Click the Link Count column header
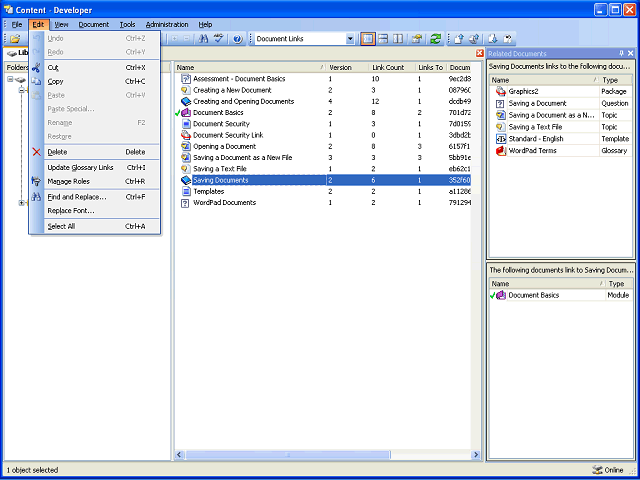Viewport: 640px width, 480px height. 393,67
